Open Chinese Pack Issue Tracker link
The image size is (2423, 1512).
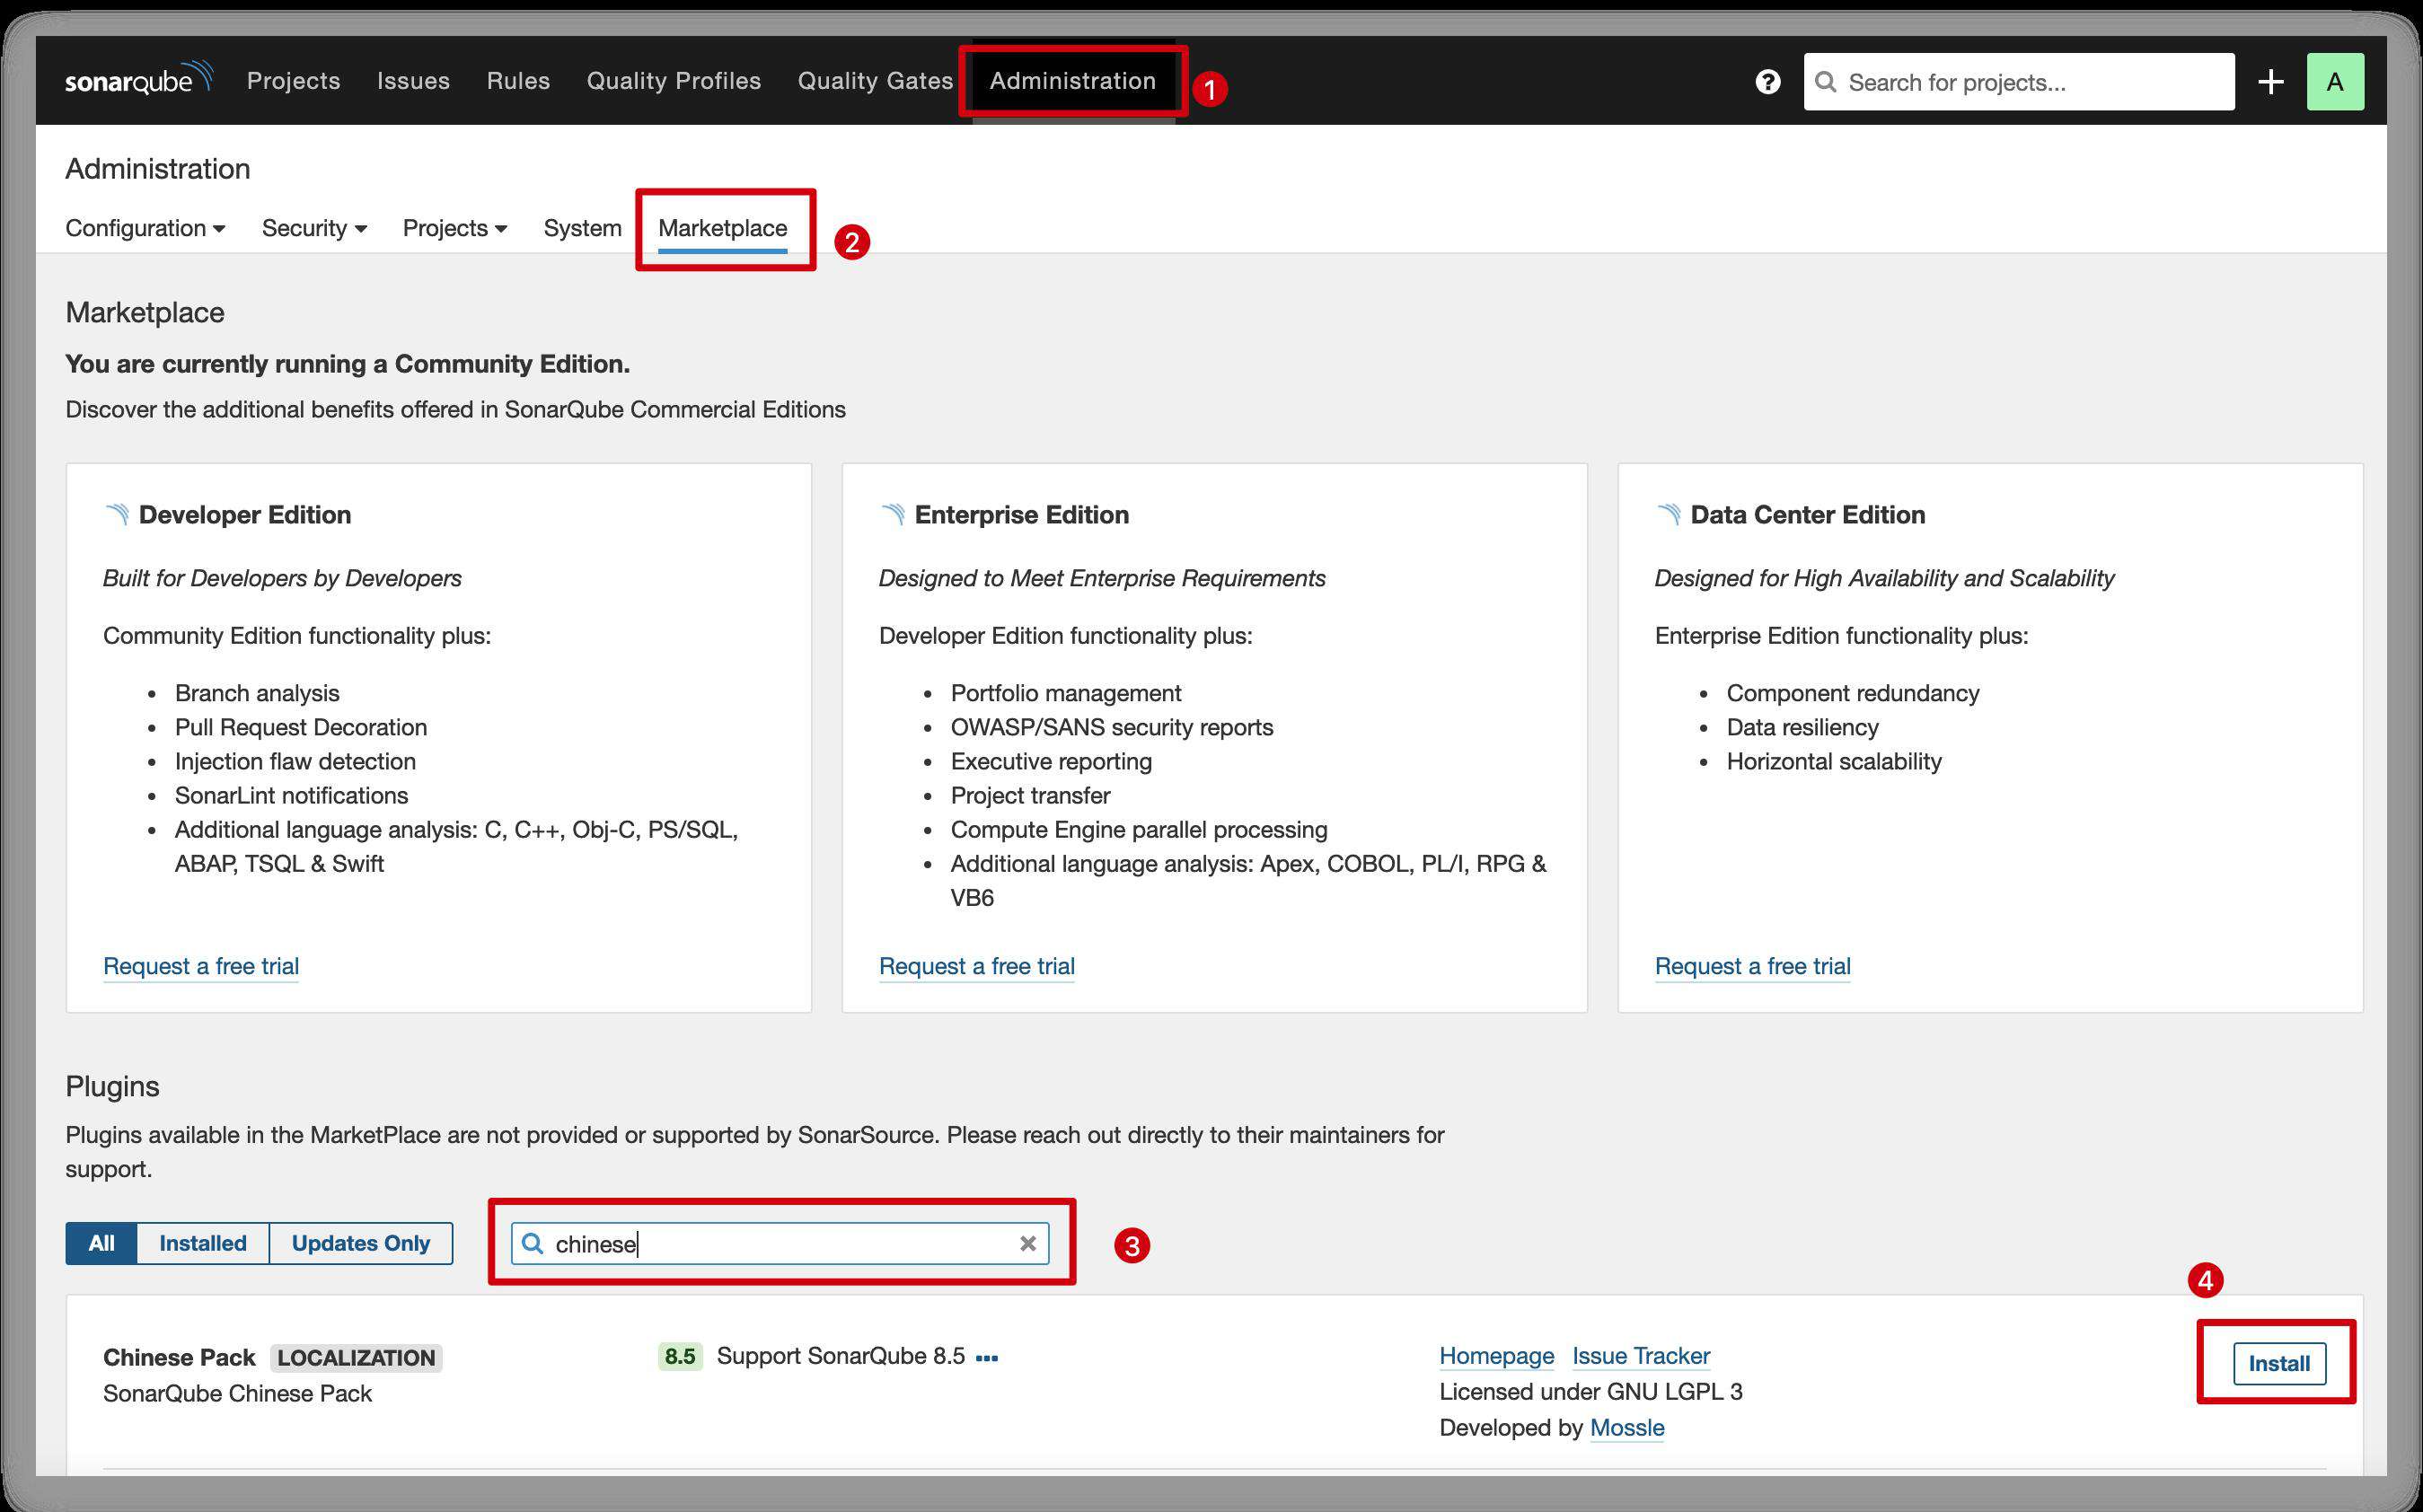(1640, 1356)
